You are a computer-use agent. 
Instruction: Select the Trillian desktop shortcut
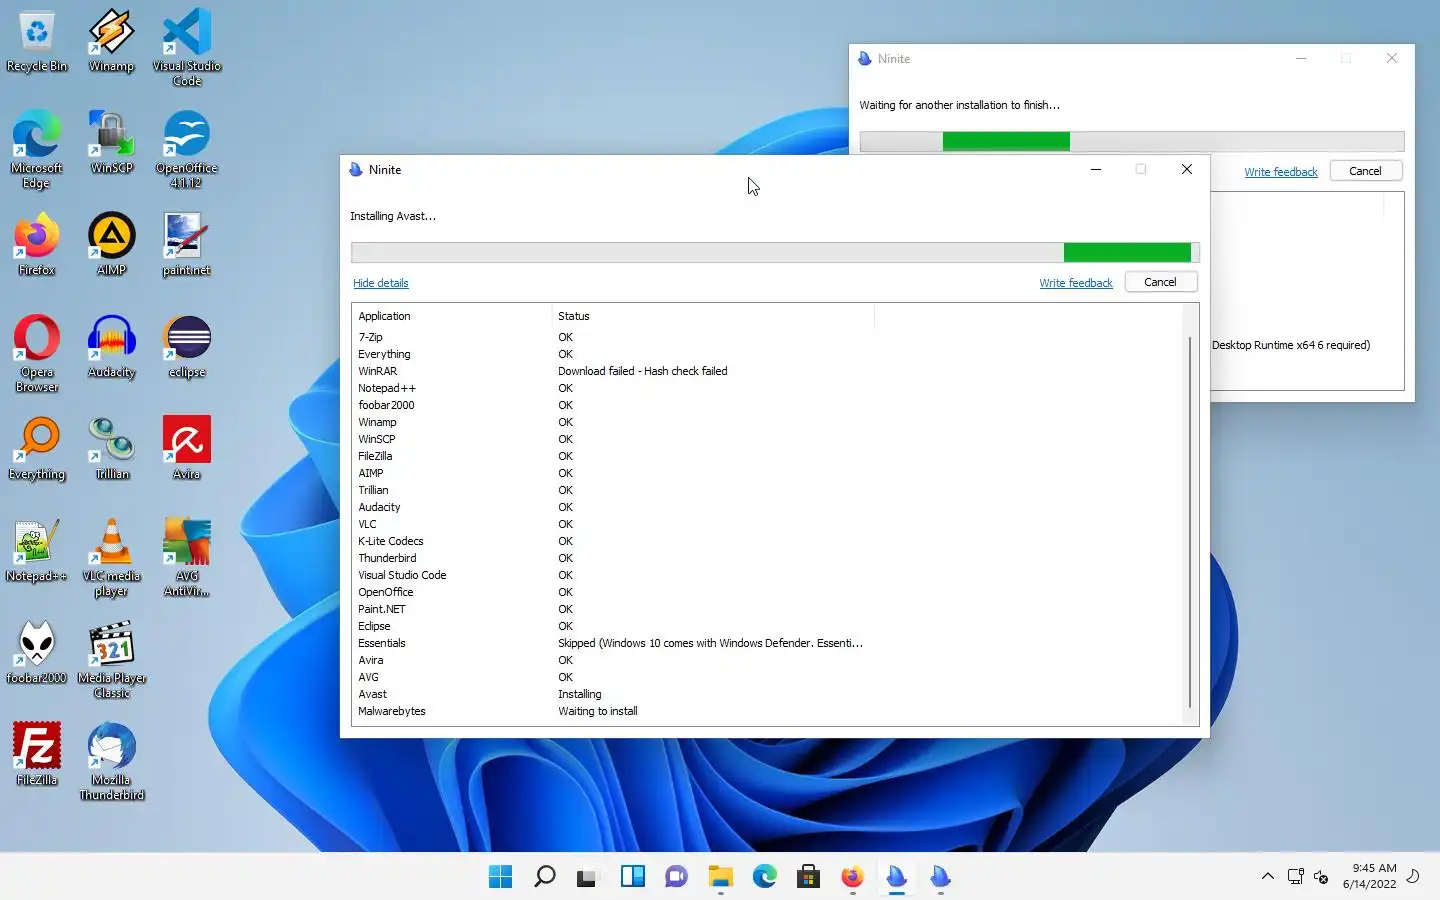(111, 449)
